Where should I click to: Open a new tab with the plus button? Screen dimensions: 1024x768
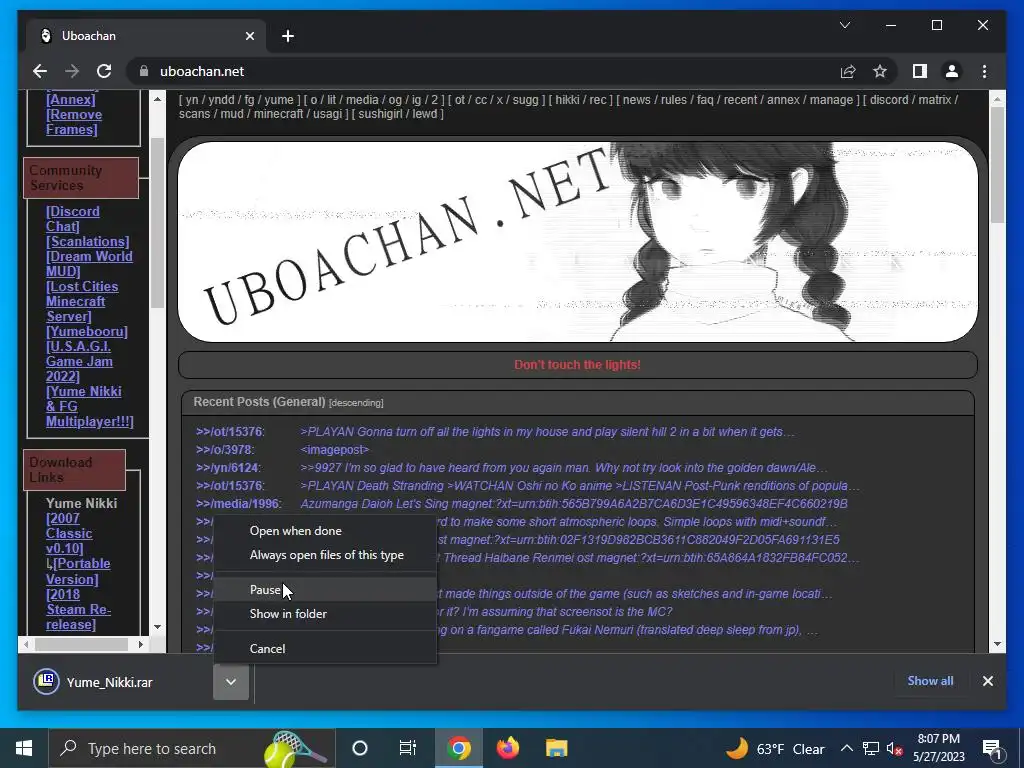tap(288, 36)
